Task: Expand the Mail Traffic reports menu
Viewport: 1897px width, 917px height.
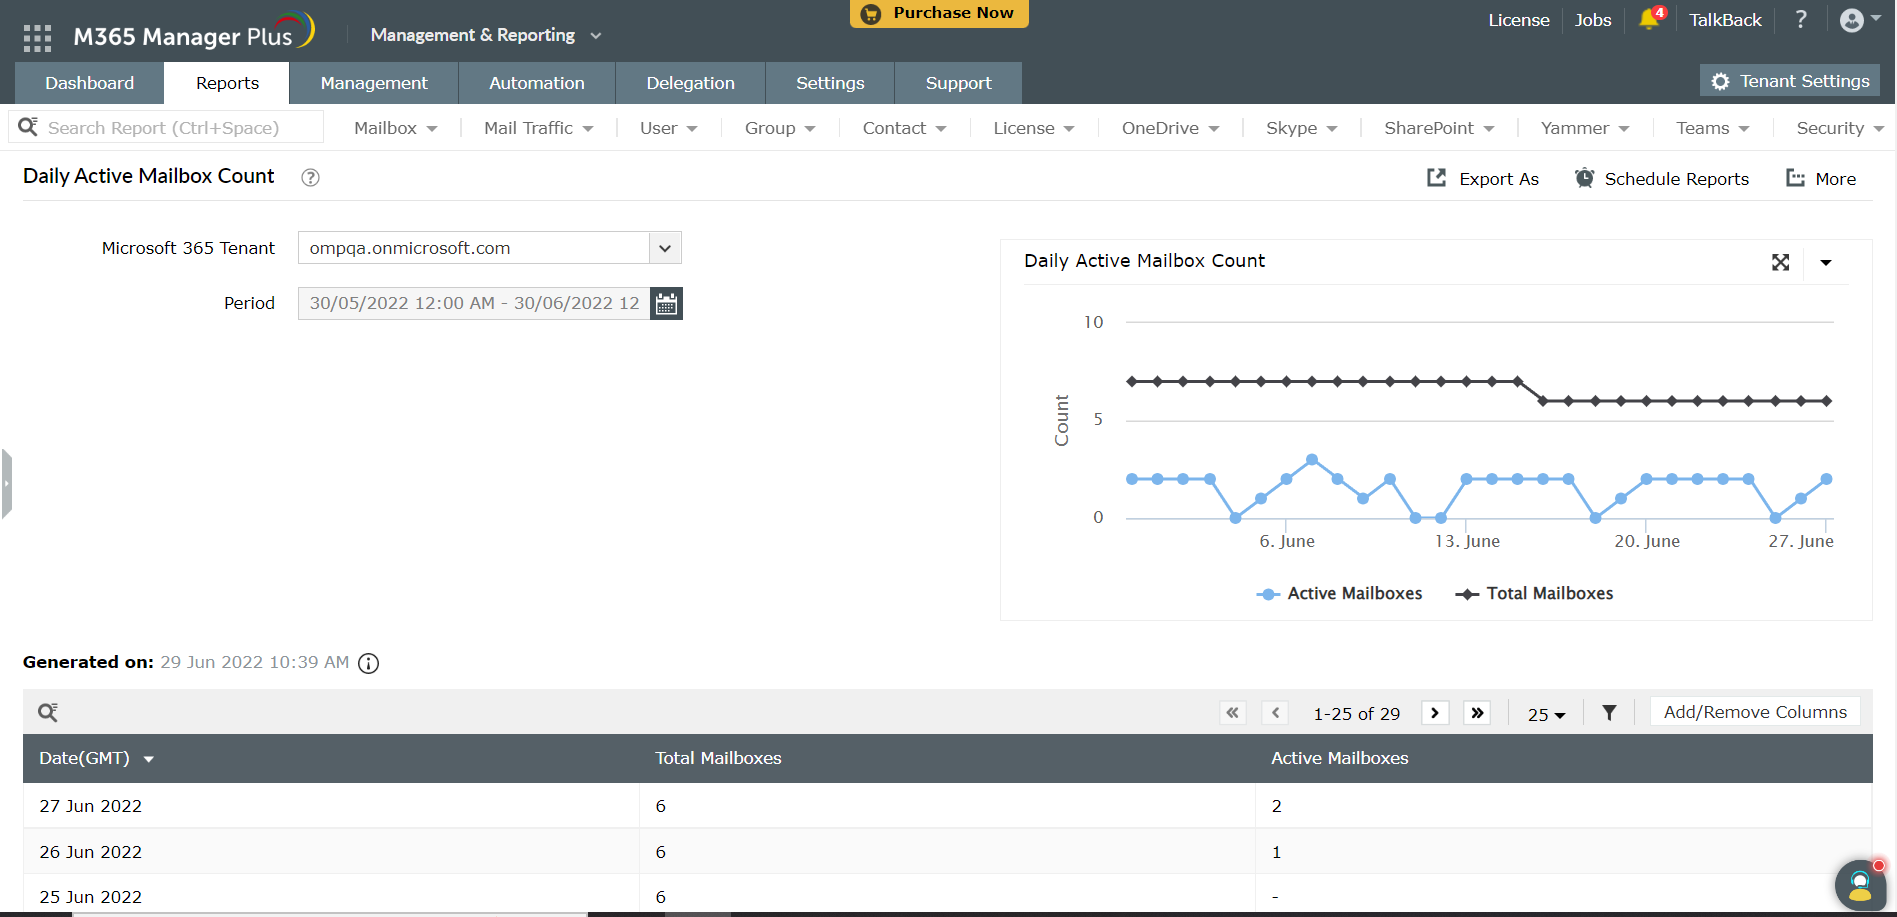Action: [x=539, y=128]
